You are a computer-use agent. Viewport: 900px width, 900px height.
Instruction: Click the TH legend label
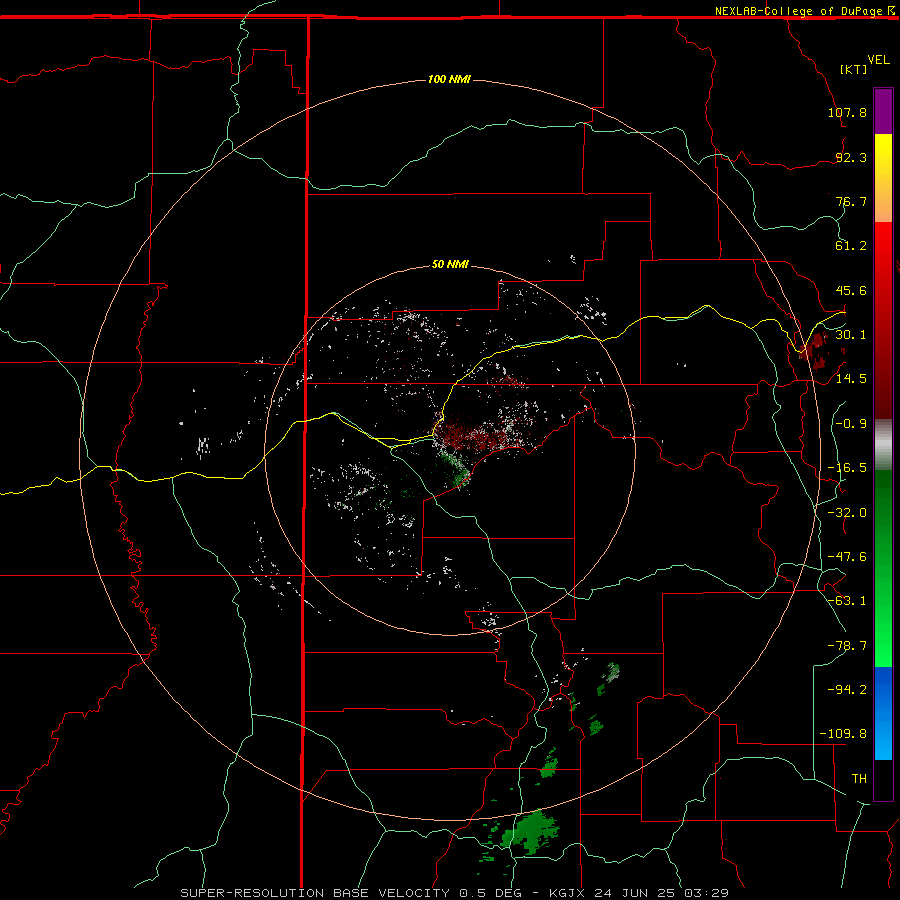coord(859,779)
